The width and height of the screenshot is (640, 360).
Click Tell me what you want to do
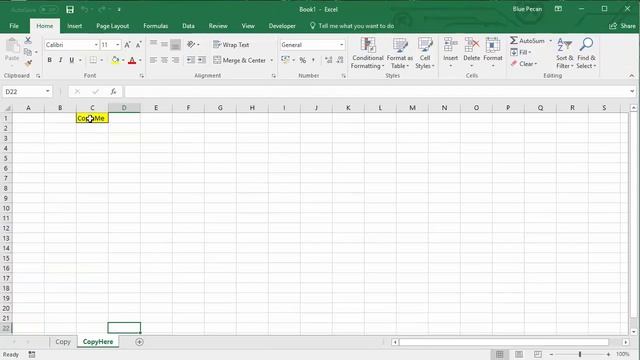[x=352, y=26]
